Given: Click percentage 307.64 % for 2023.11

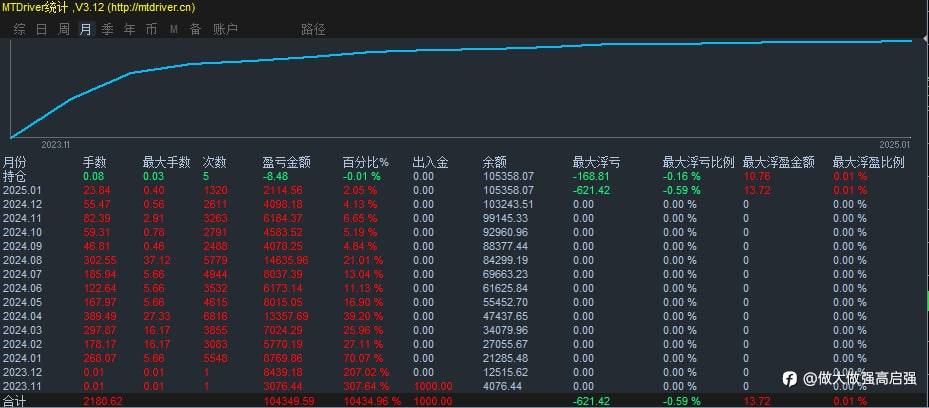Looking at the screenshot, I should (366, 386).
